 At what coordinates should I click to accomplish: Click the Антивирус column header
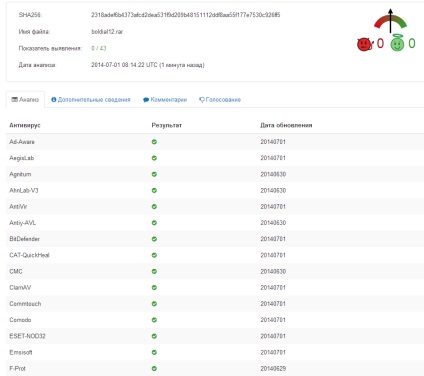point(25,125)
